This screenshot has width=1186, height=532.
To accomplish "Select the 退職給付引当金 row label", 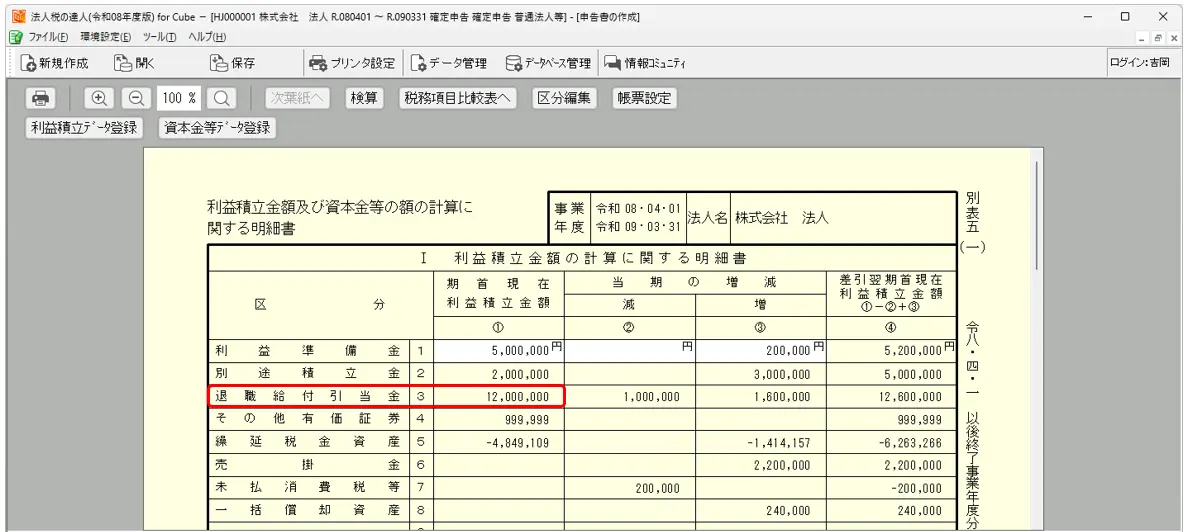I will pos(309,397).
